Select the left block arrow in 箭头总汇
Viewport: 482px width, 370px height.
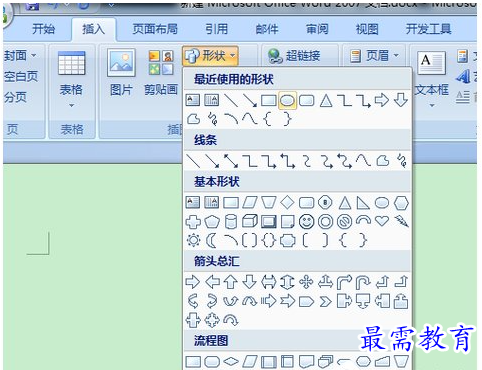212,282
